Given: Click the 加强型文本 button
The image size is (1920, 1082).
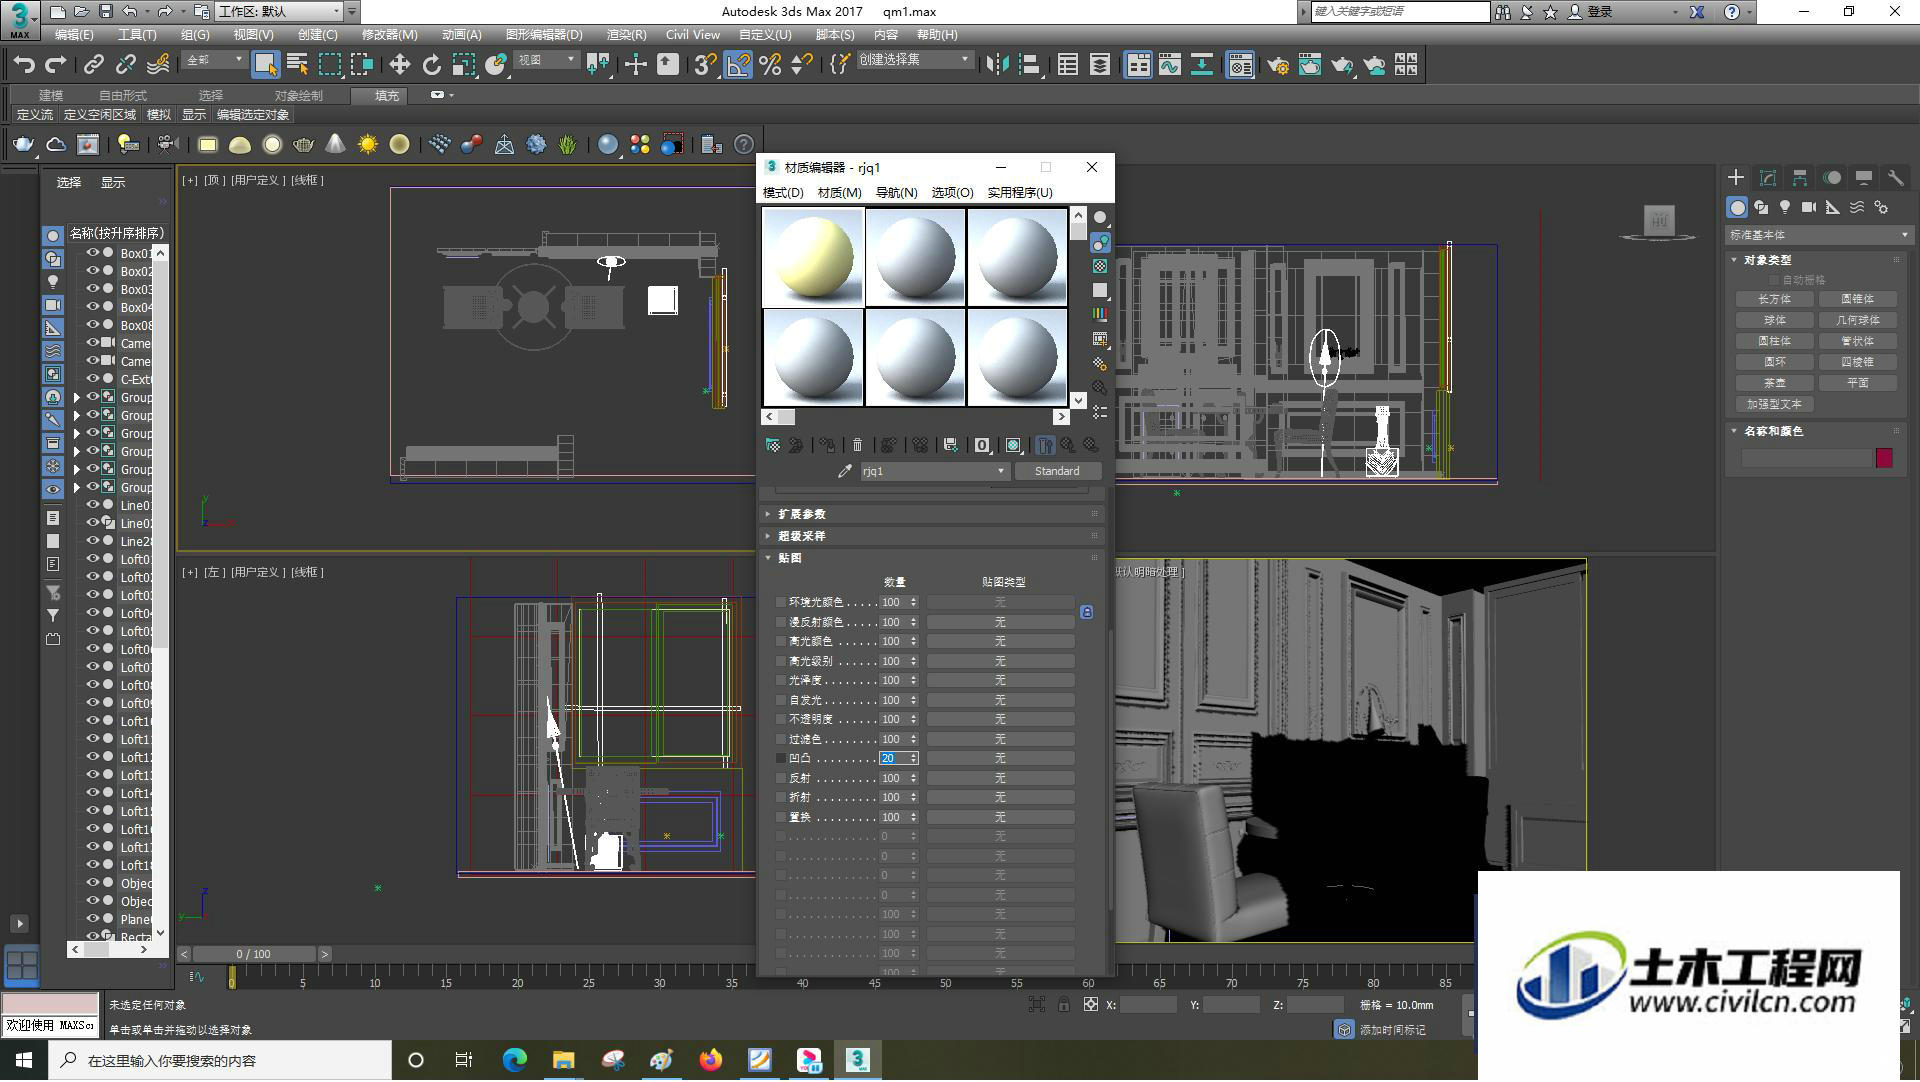Looking at the screenshot, I should 1774,404.
